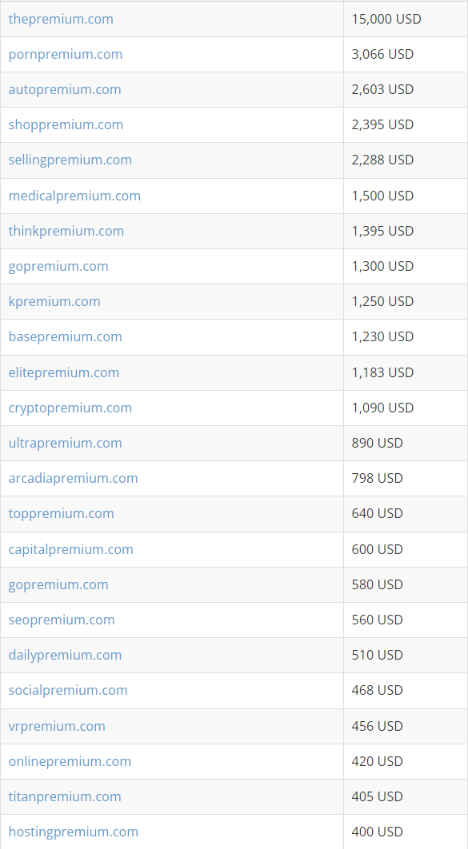Open the toppremium.com link
Image resolution: width=468 pixels, height=849 pixels.
pos(61,513)
